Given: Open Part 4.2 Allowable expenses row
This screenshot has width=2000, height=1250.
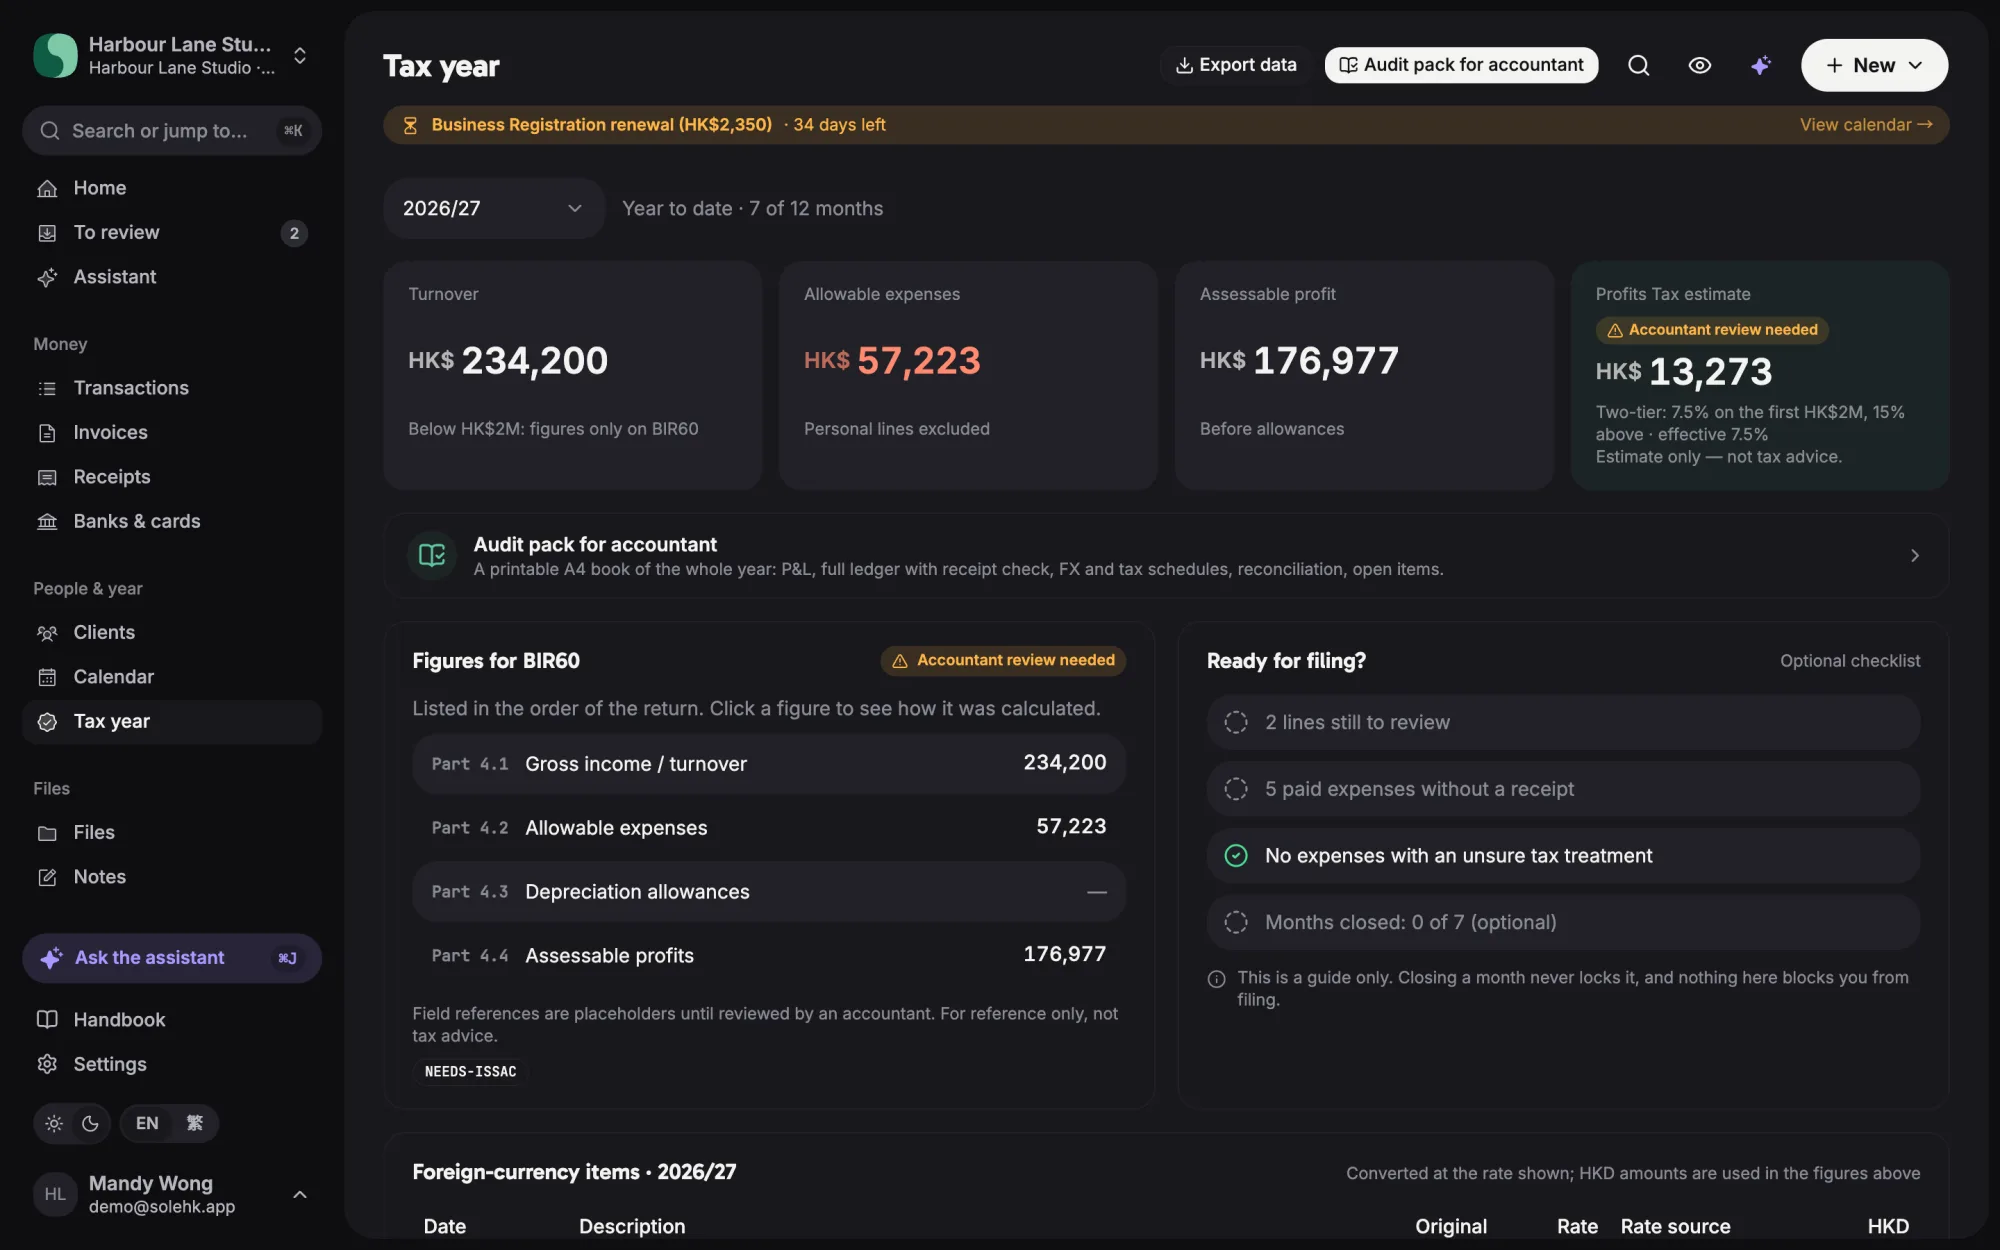Looking at the screenshot, I should pyautogui.click(x=769, y=828).
